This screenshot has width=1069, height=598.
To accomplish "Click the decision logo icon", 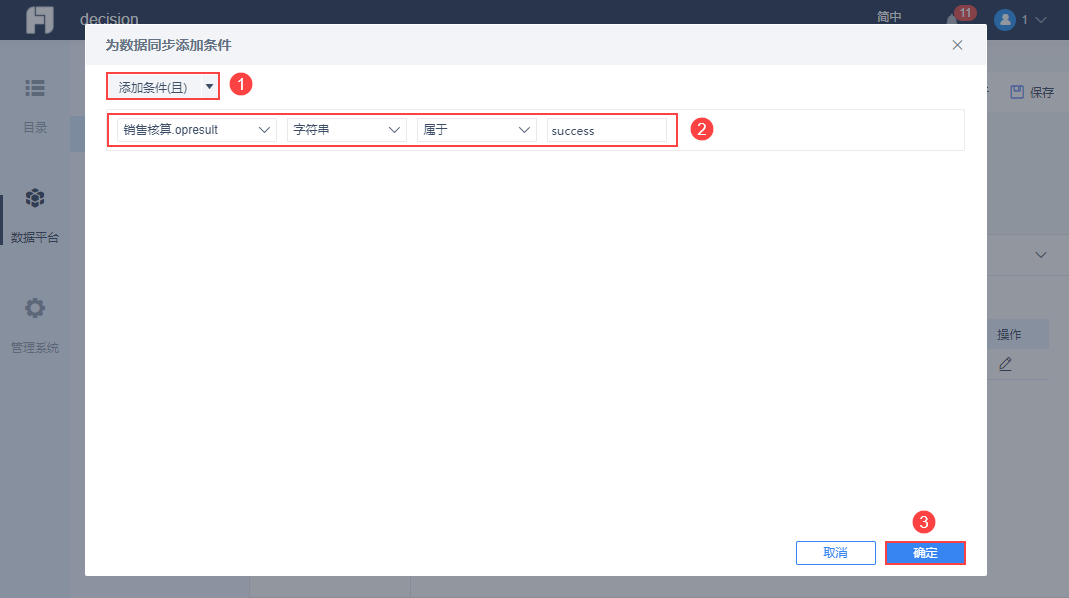I will (40, 20).
